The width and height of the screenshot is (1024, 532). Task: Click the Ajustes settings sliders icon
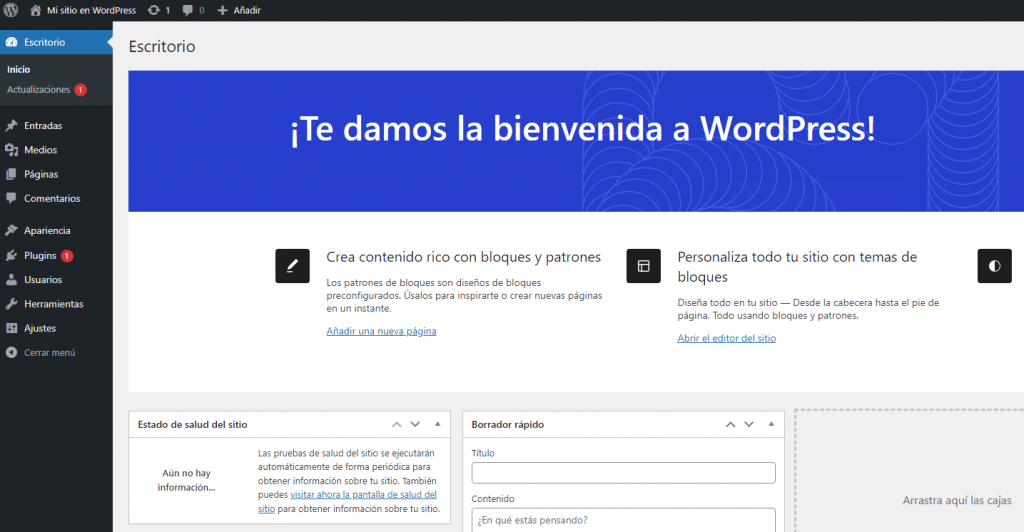pyautogui.click(x=11, y=328)
